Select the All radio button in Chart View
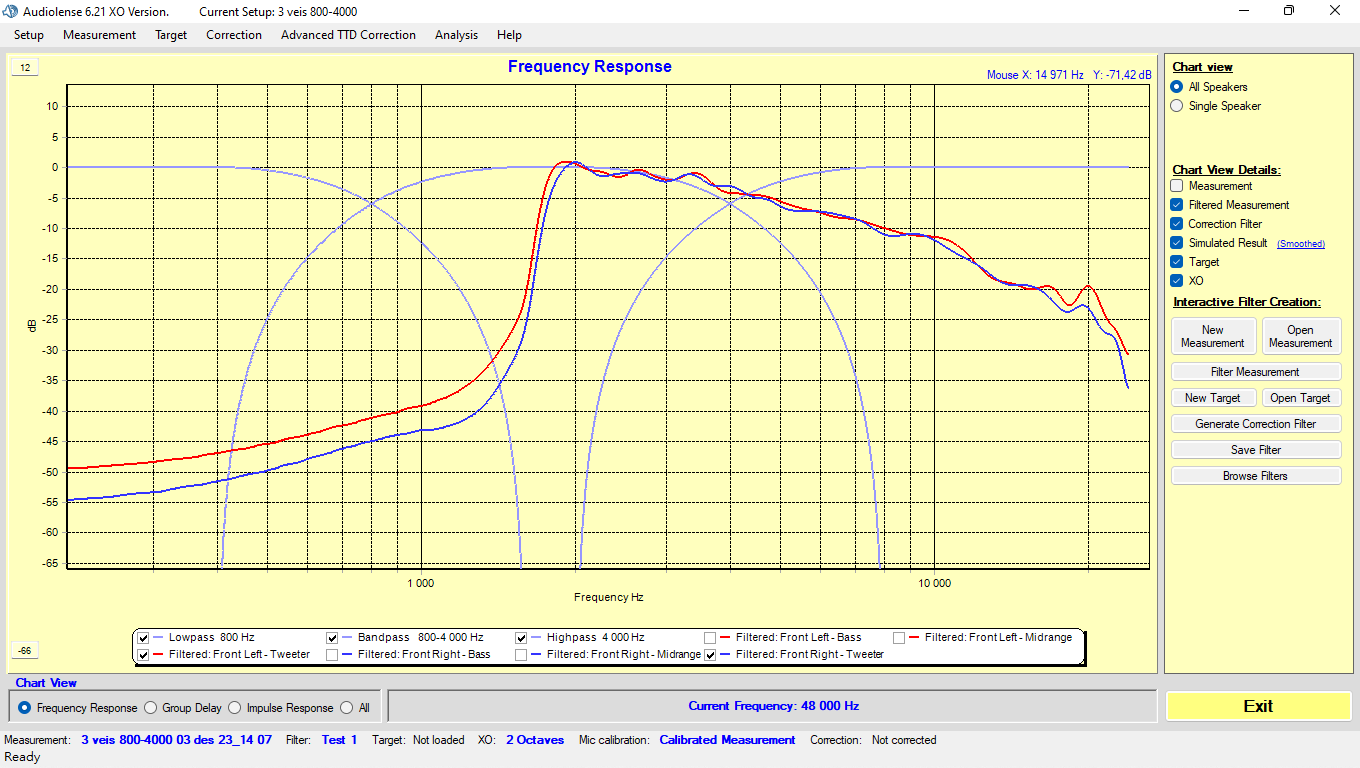This screenshot has width=1360, height=768. (347, 708)
